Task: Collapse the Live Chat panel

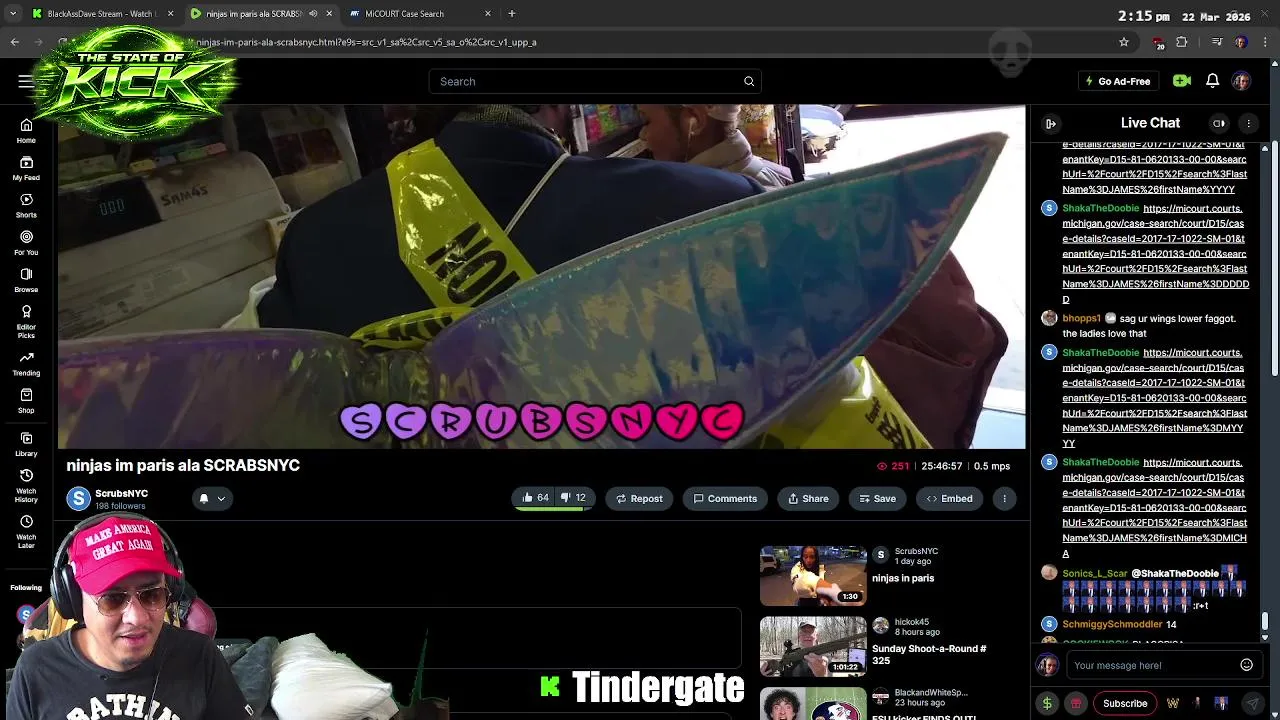Action: (1051, 123)
